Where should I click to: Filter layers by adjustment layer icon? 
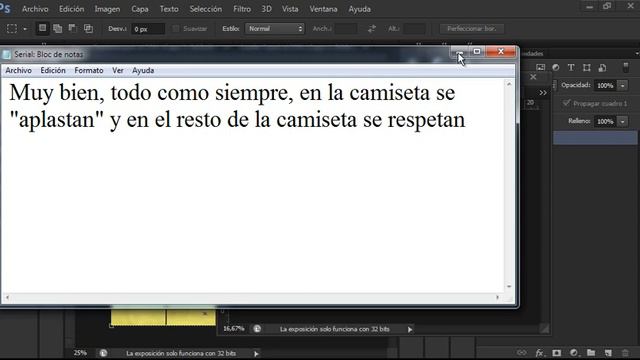(556, 68)
